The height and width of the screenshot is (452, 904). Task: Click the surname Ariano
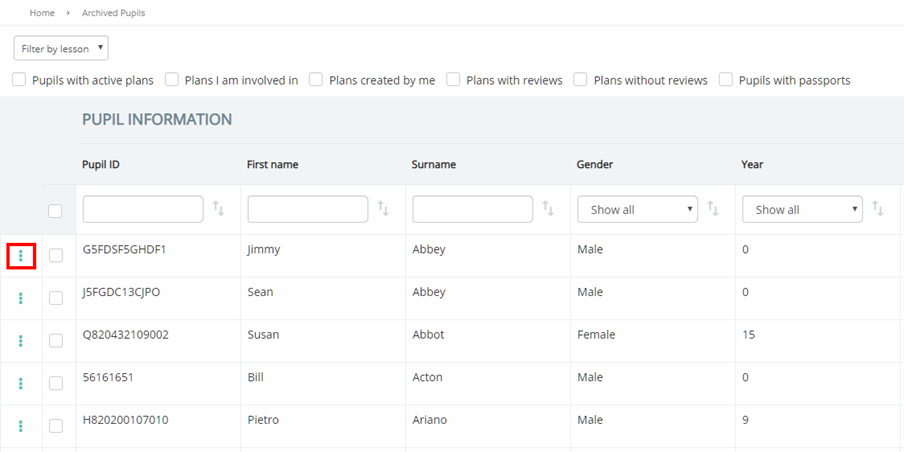[430, 420]
